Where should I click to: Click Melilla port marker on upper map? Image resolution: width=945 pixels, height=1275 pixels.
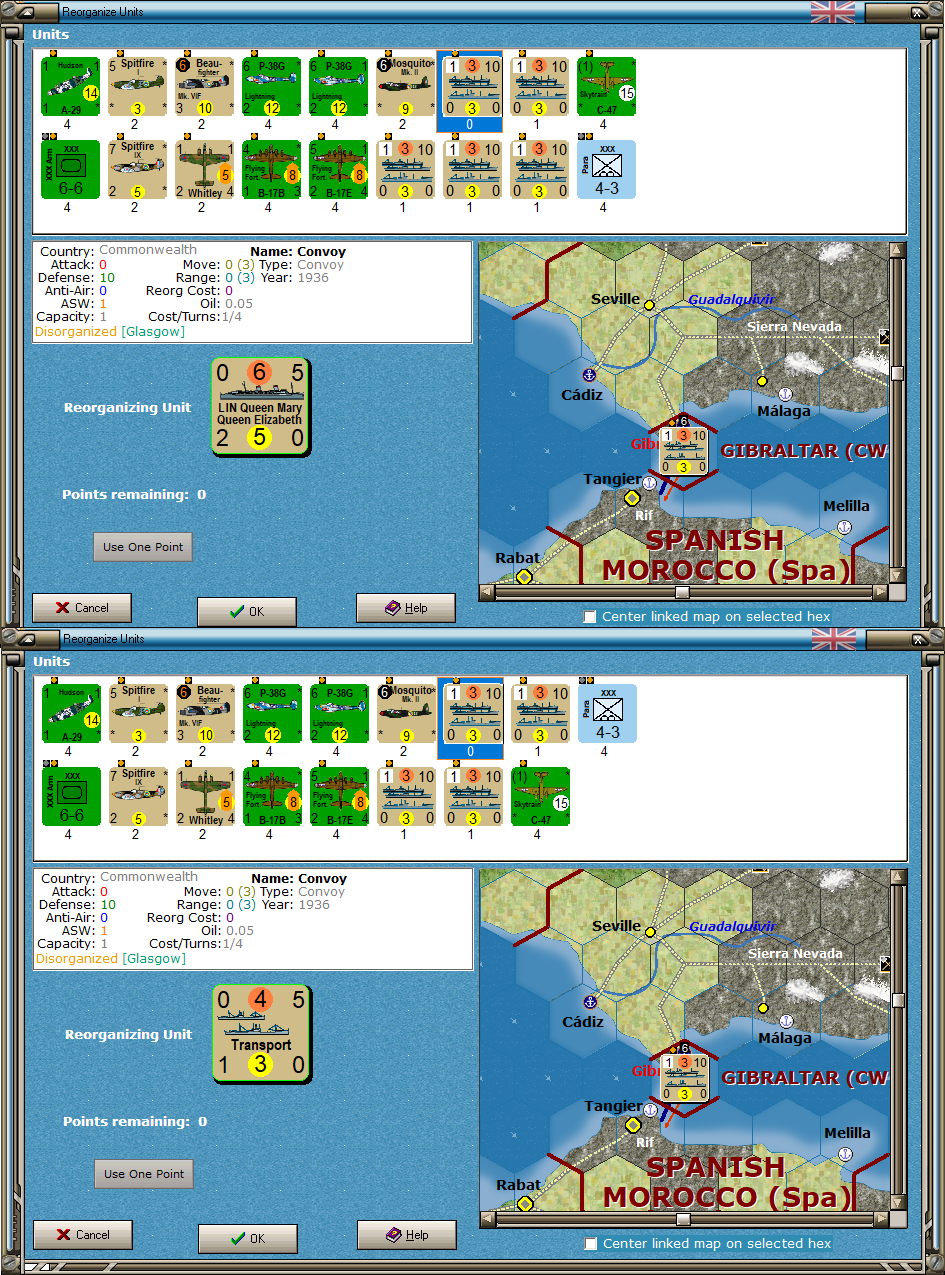[x=844, y=526]
